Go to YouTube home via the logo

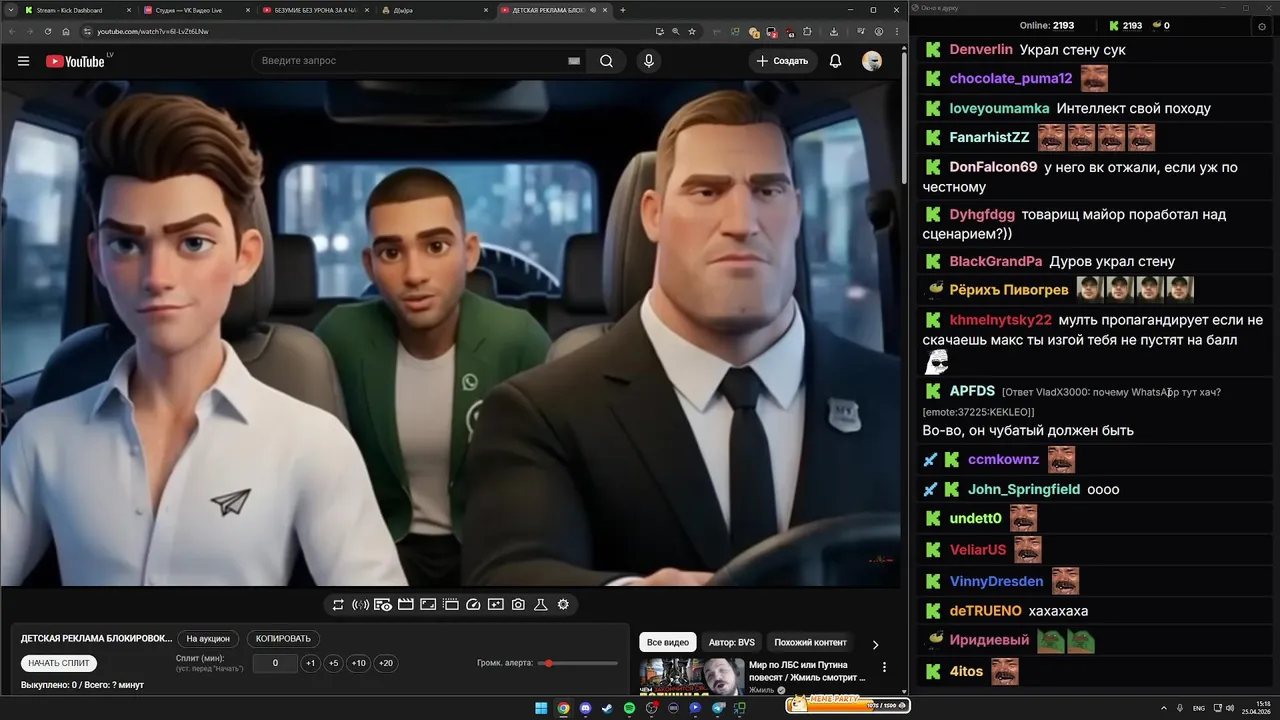click(x=75, y=61)
